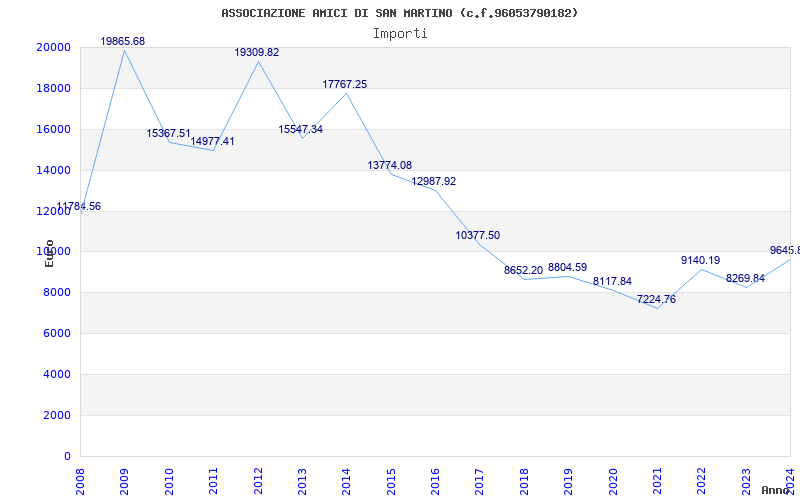This screenshot has height=500, width=800.
Task: Select the x-axis year 2016
Action: pos(435,481)
